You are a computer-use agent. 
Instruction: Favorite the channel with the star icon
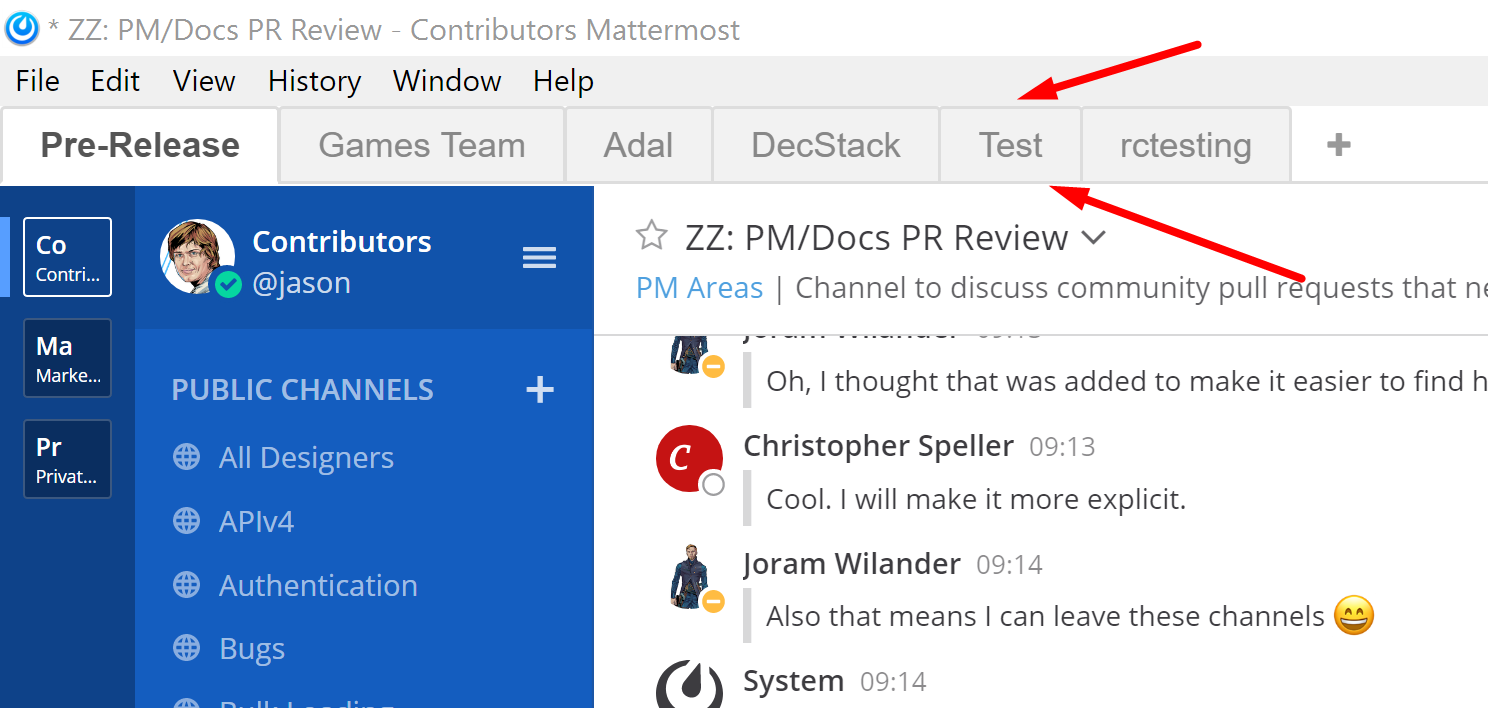pos(651,236)
